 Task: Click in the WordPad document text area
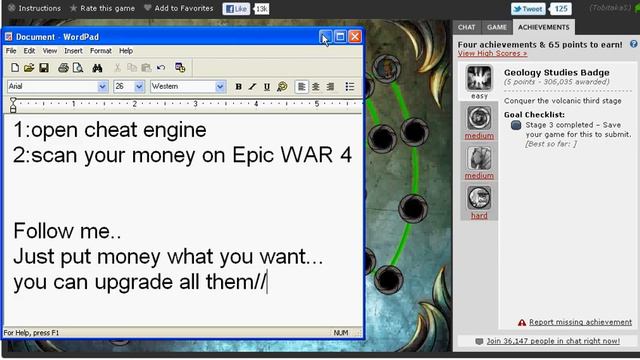tap(183, 220)
